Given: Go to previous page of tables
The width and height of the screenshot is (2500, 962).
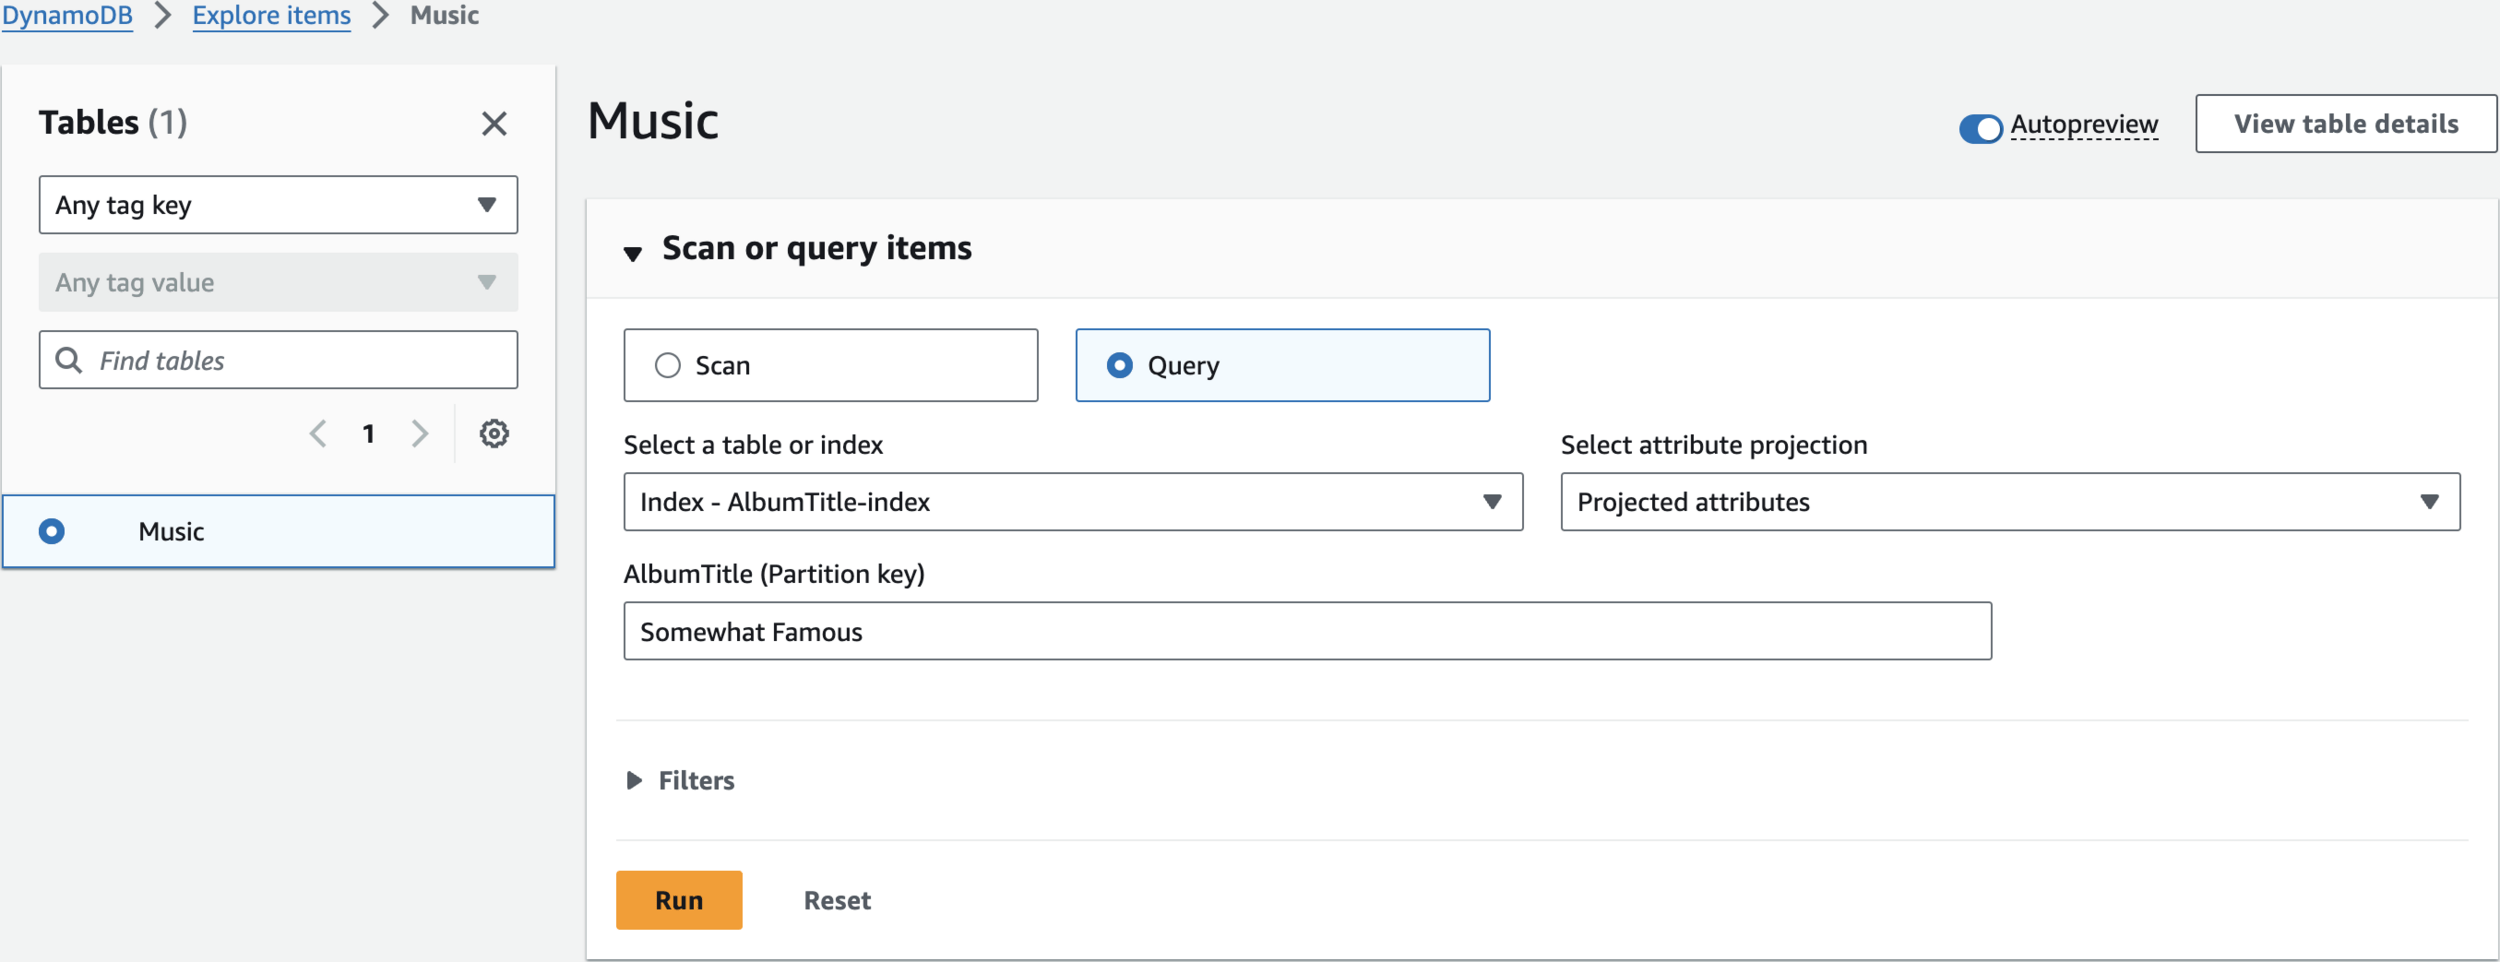Looking at the screenshot, I should [318, 434].
